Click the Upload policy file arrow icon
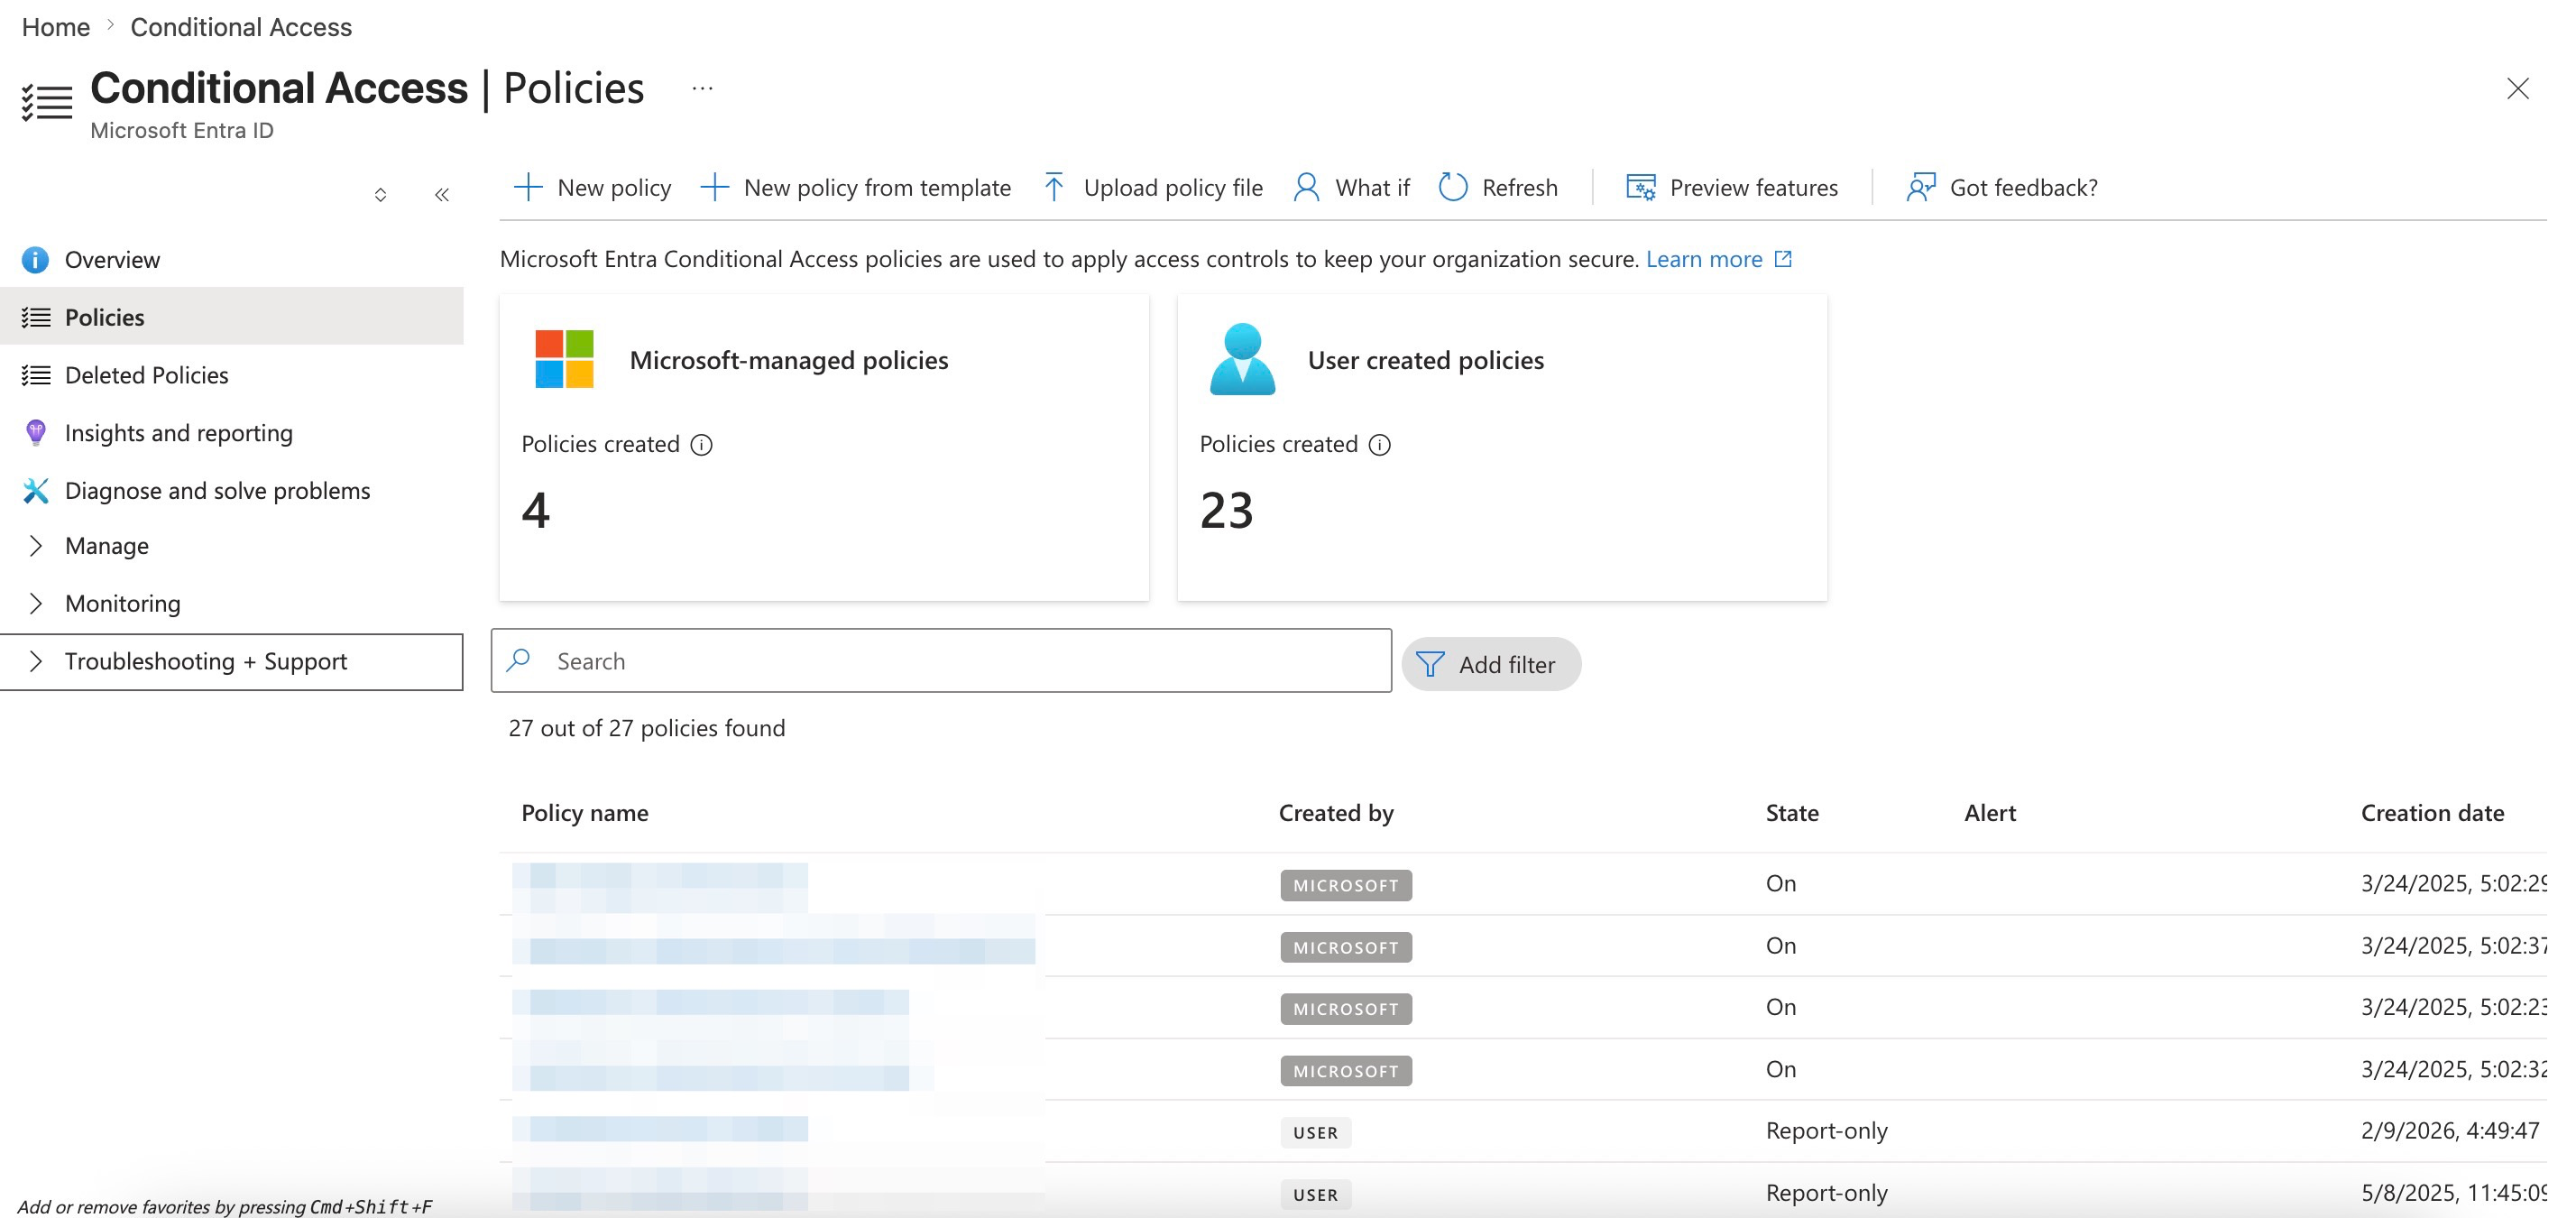 pyautogui.click(x=1054, y=187)
